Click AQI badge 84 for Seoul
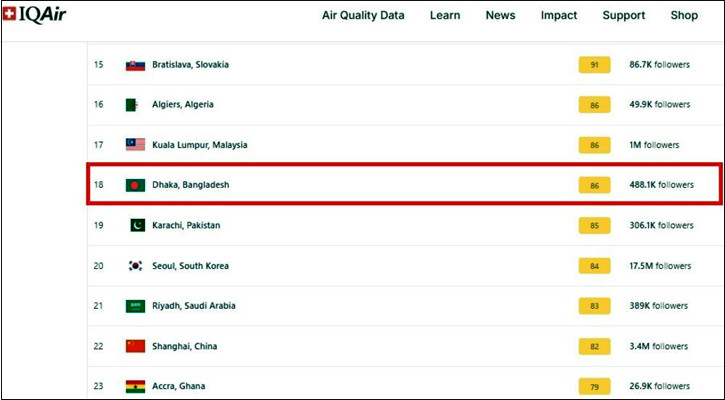The width and height of the screenshot is (725, 400). pos(595,266)
